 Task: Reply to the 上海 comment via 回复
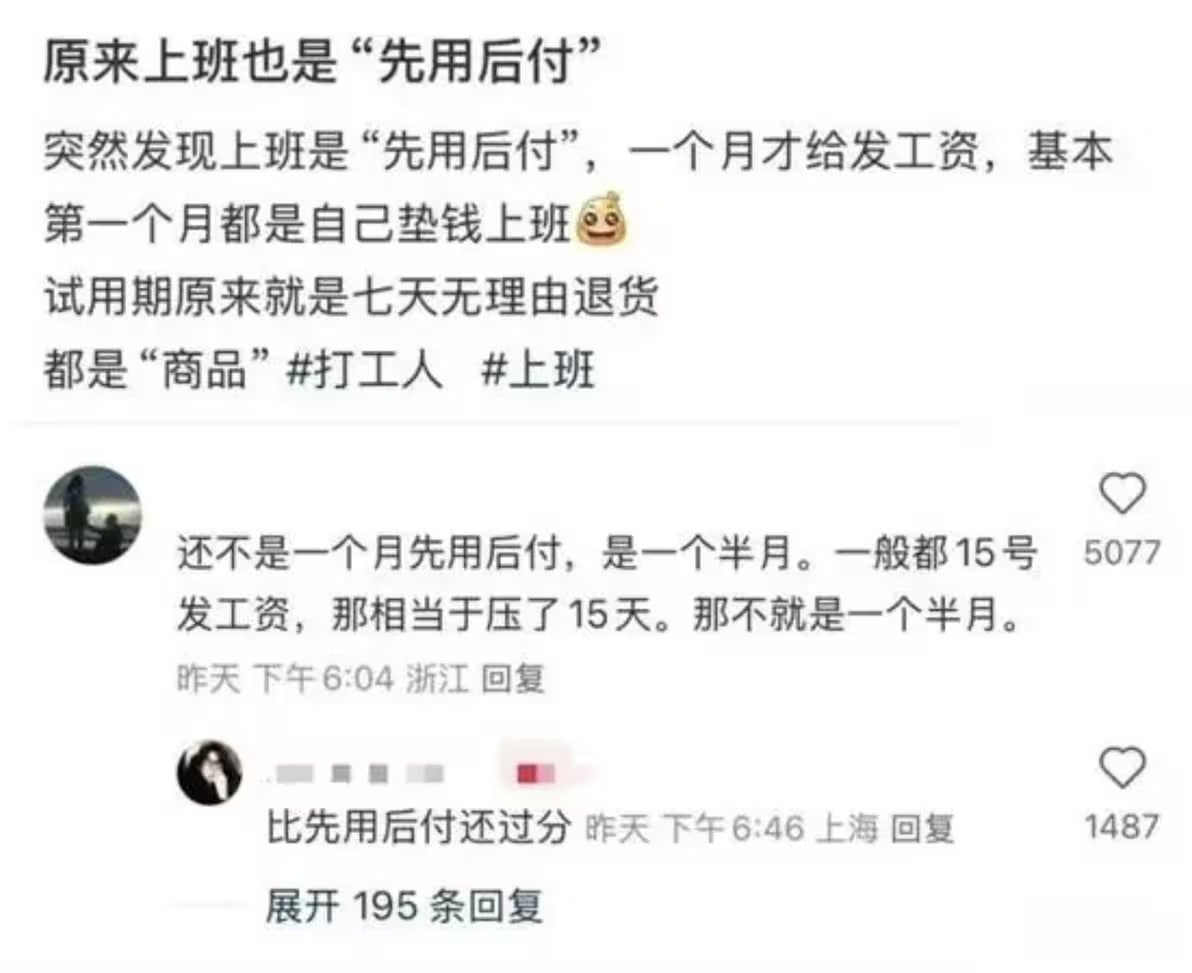922,828
